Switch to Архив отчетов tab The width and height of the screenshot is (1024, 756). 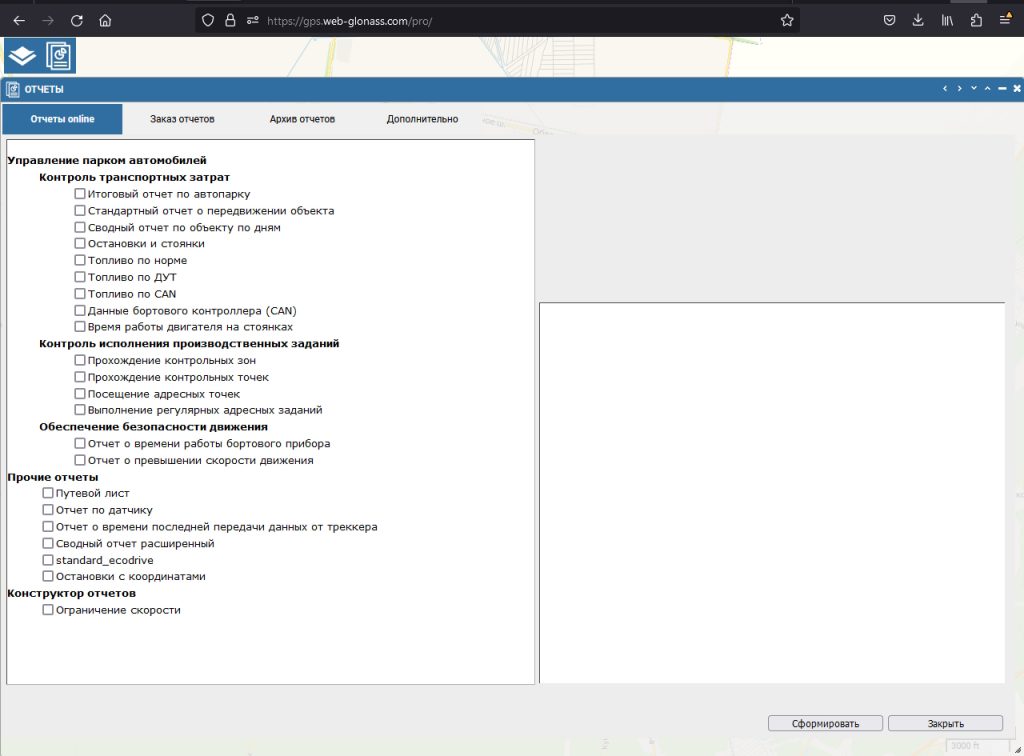[x=302, y=119]
